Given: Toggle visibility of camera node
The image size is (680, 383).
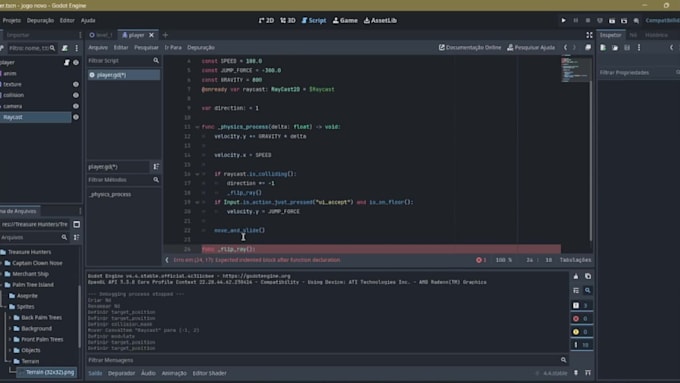Looking at the screenshot, I should click(76, 106).
